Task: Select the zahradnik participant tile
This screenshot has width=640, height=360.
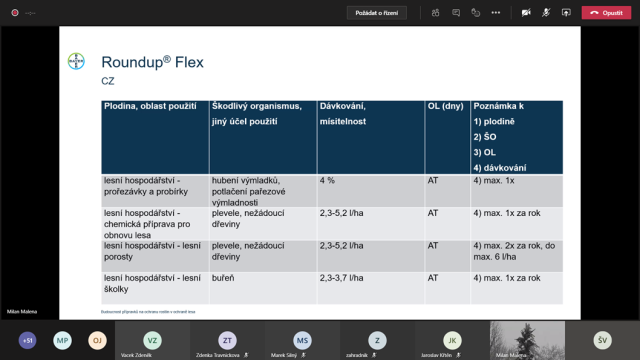Action: (x=377, y=340)
